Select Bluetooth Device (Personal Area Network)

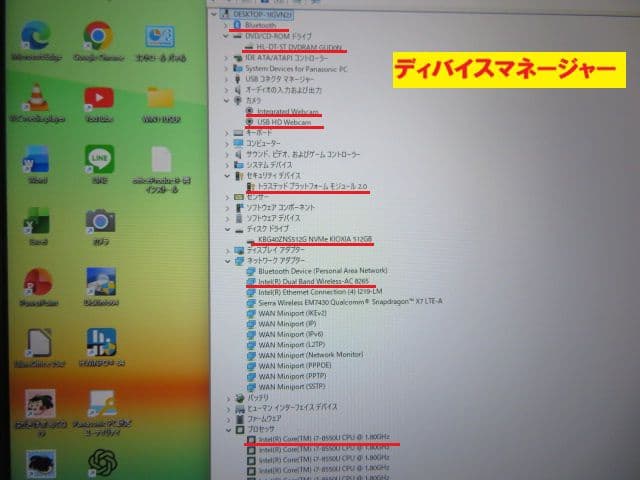pos(322,271)
